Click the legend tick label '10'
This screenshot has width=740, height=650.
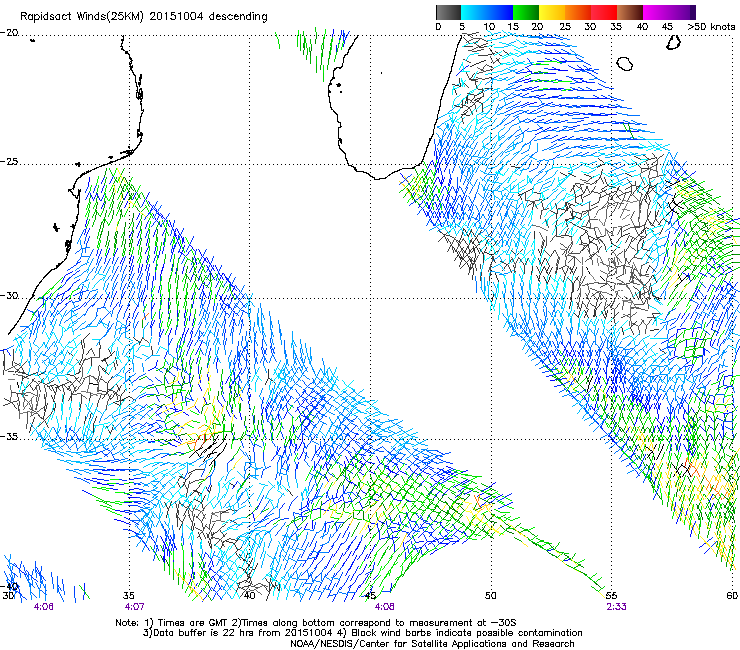coord(489,27)
